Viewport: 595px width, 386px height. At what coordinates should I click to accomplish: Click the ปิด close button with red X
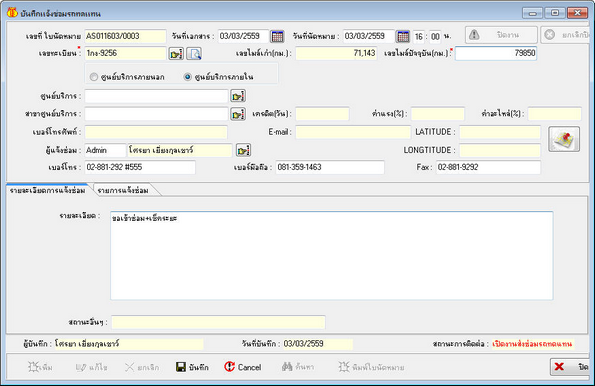(570, 367)
